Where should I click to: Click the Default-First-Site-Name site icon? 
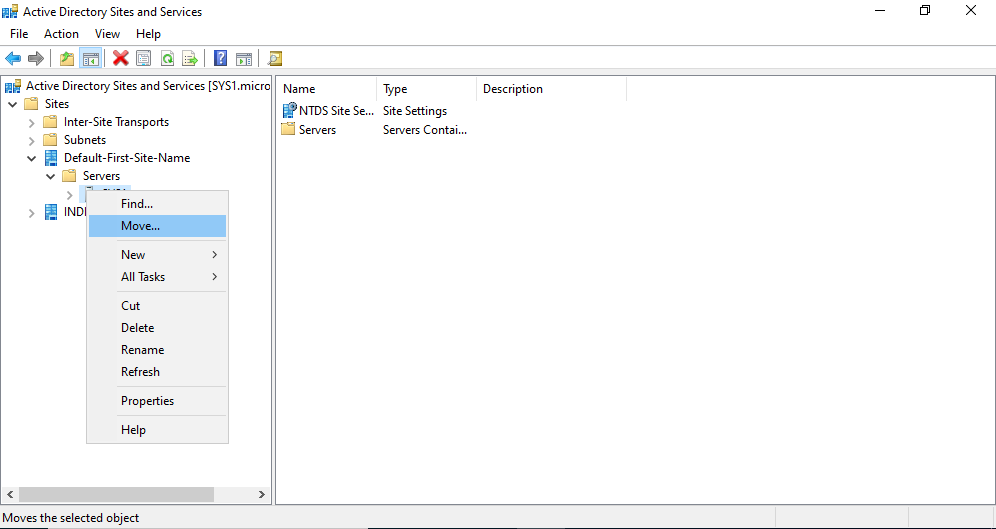pos(51,157)
